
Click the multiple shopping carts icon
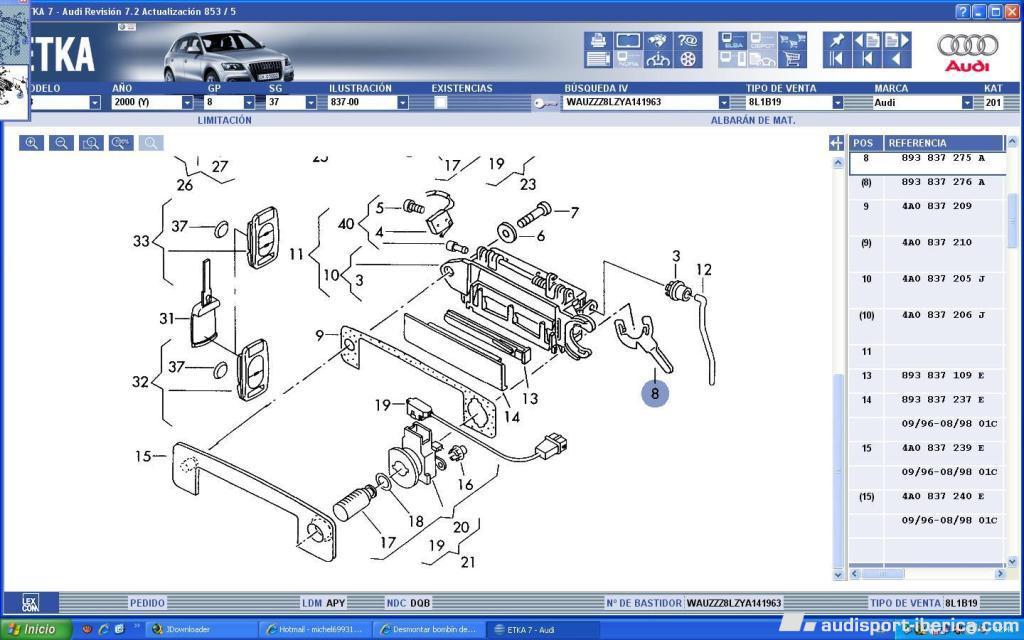792,40
